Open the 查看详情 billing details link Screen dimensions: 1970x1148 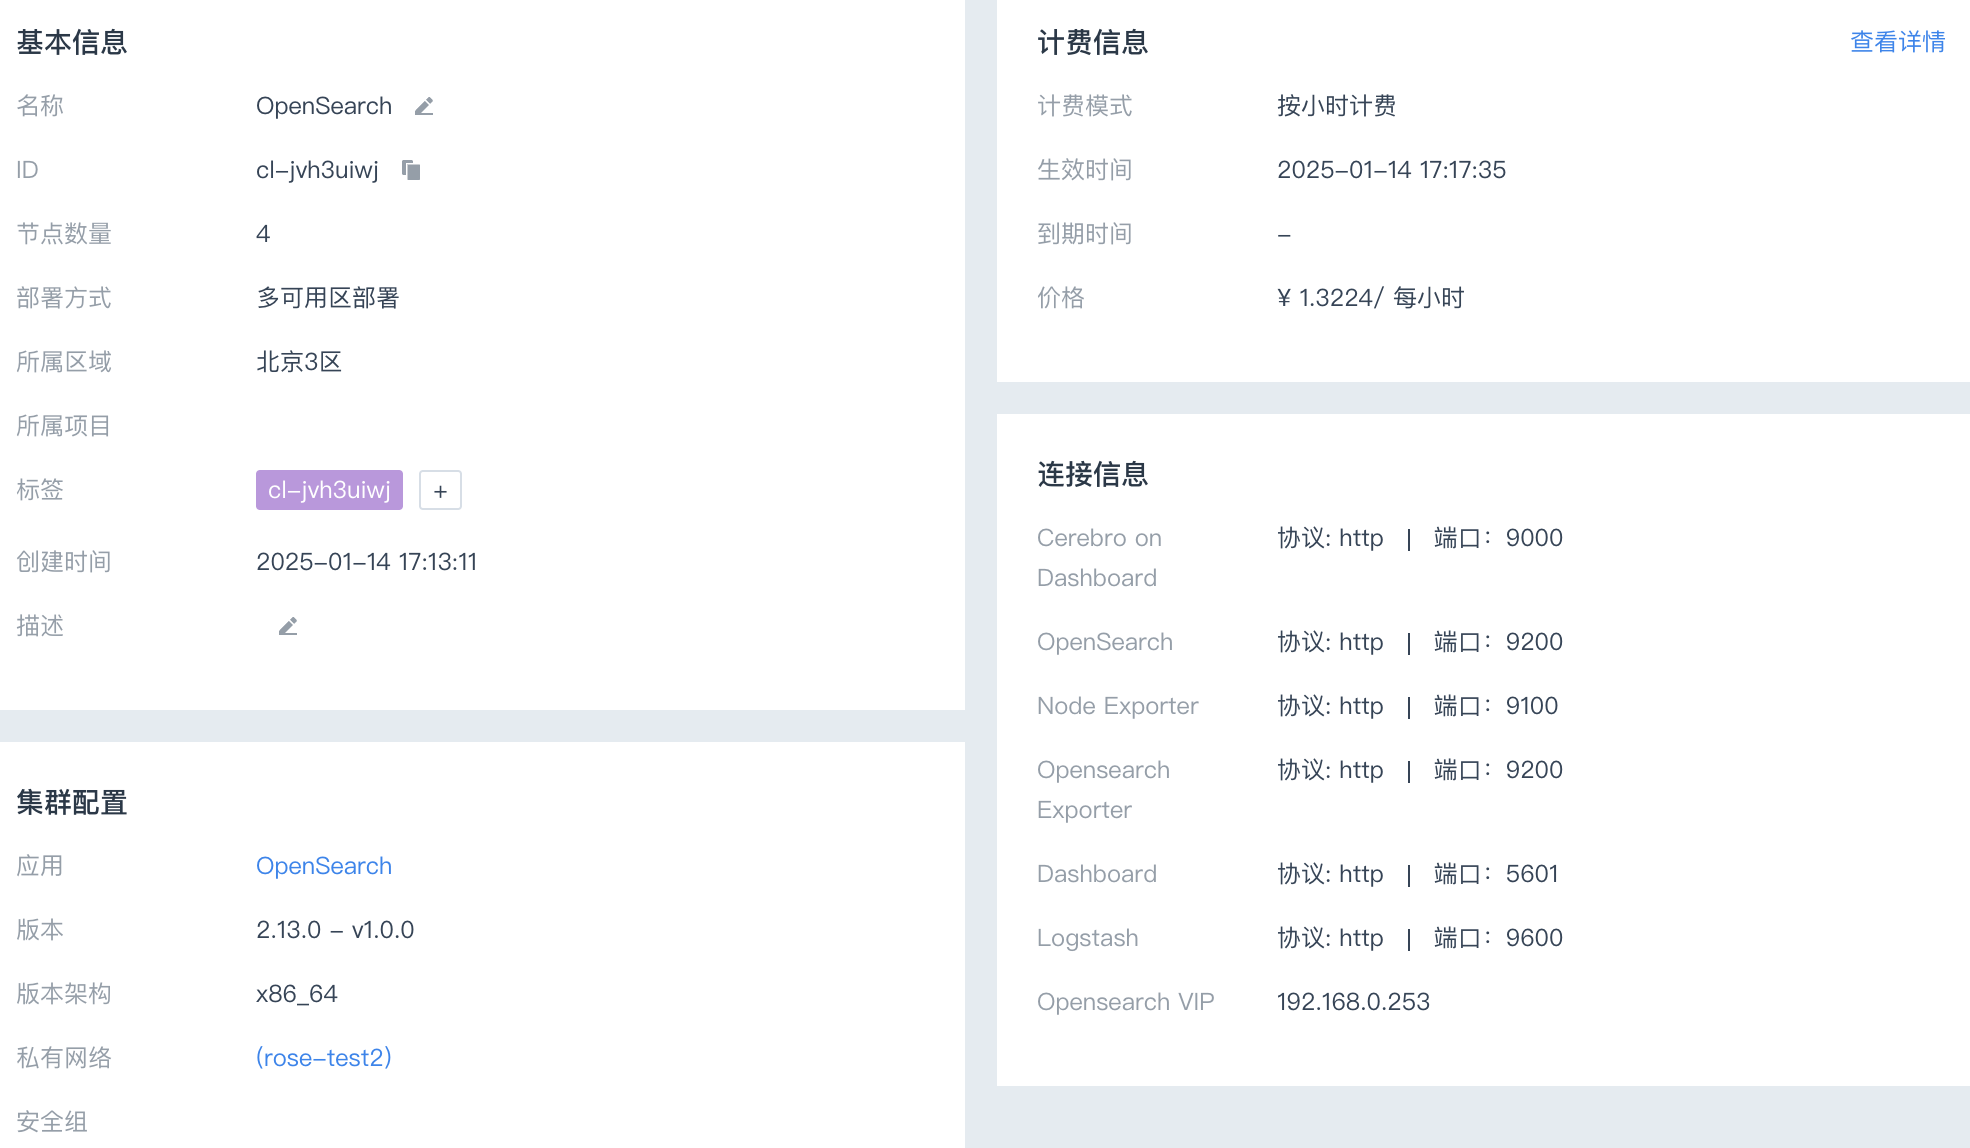pyautogui.click(x=1897, y=42)
